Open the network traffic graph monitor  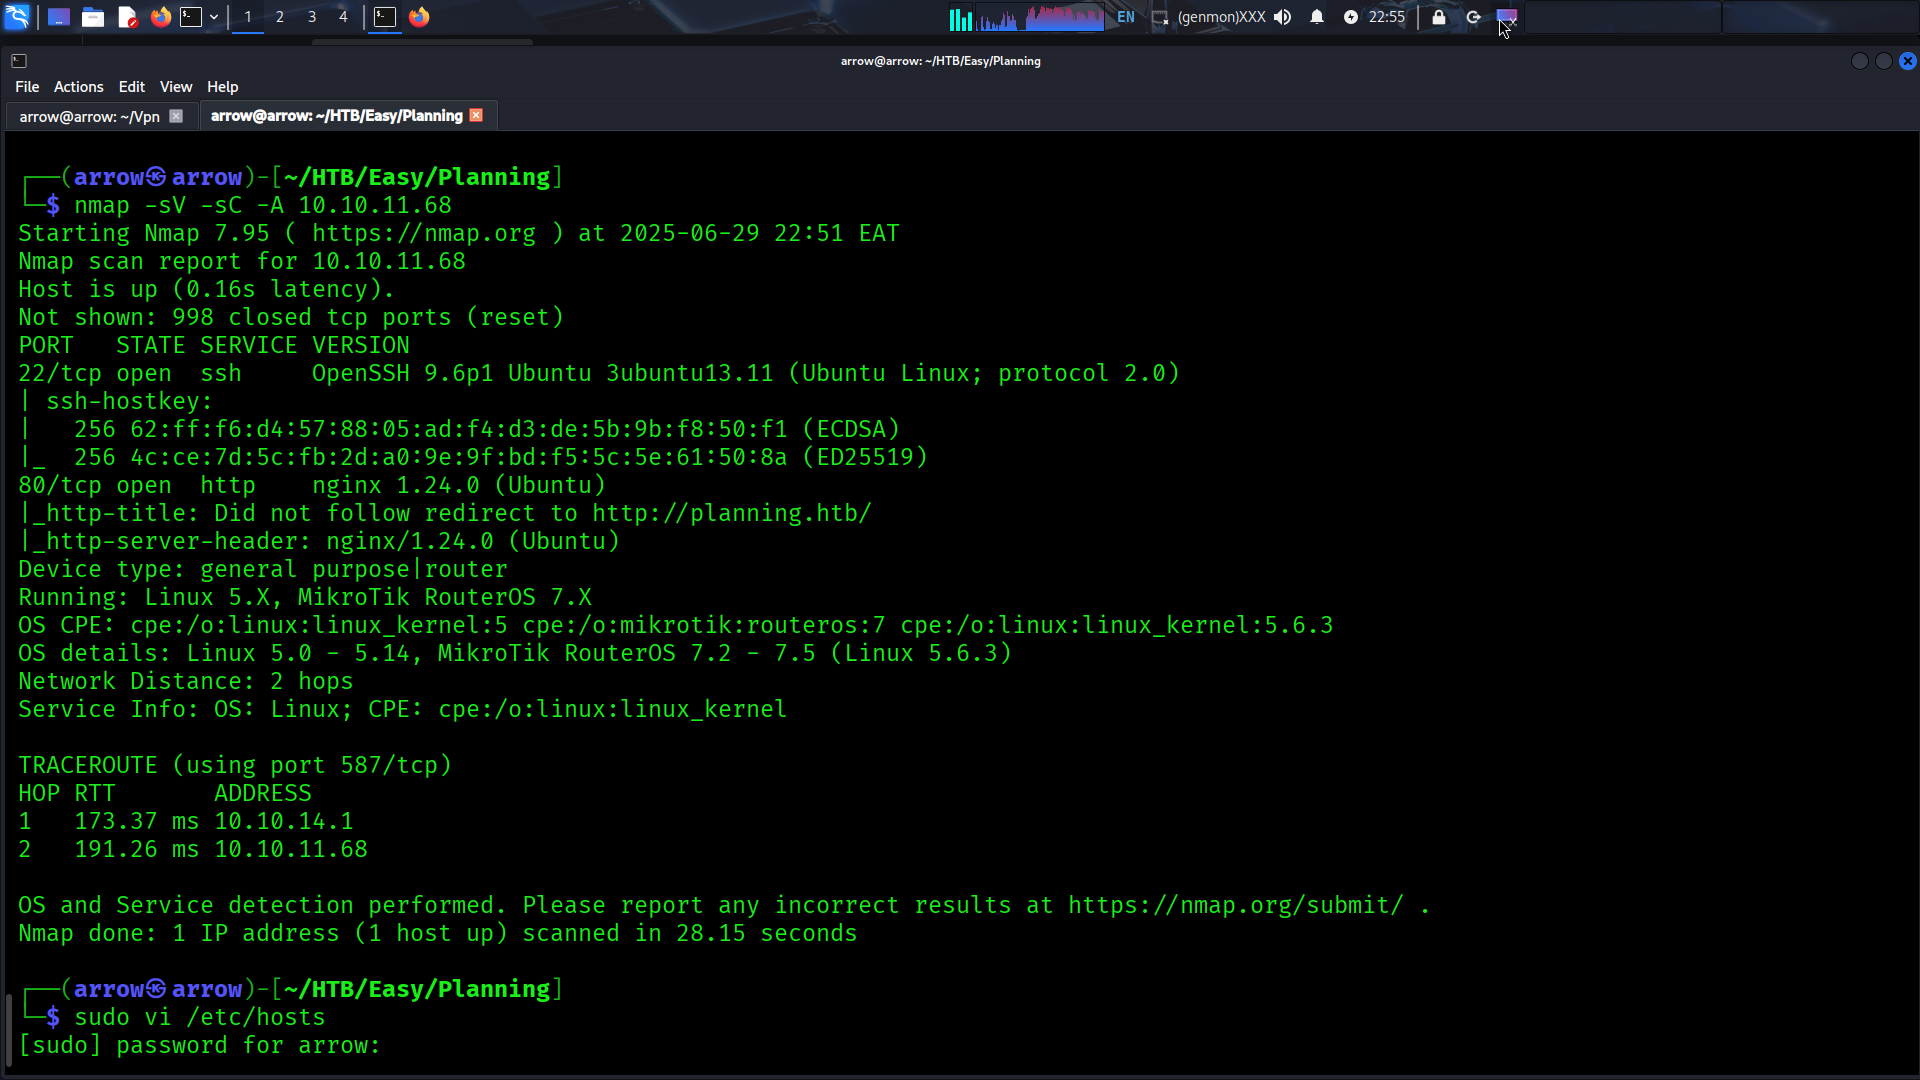pyautogui.click(x=1040, y=17)
